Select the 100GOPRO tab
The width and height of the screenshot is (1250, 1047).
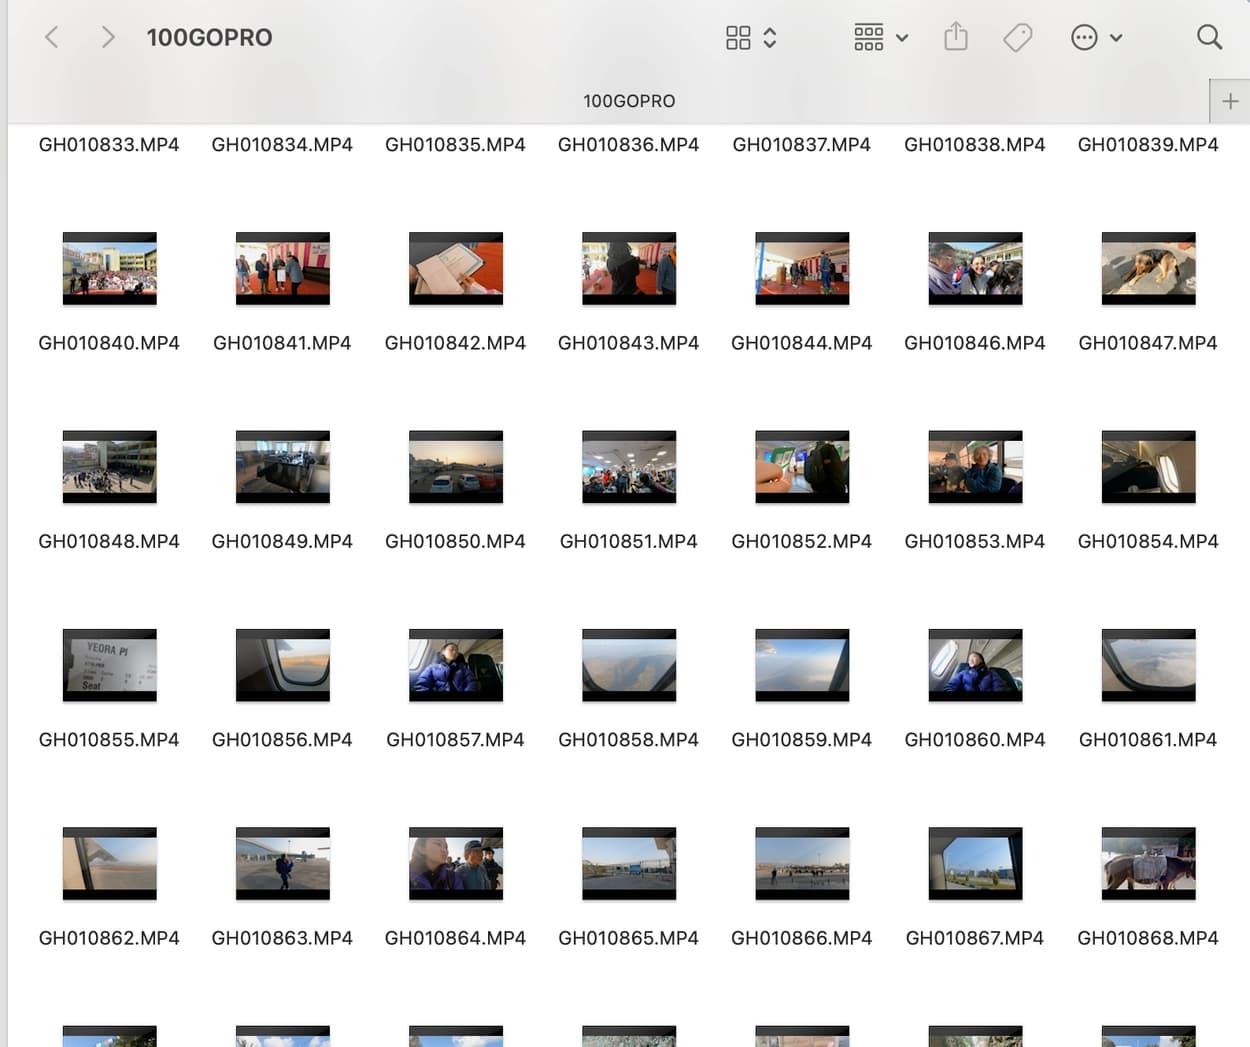pyautogui.click(x=629, y=101)
